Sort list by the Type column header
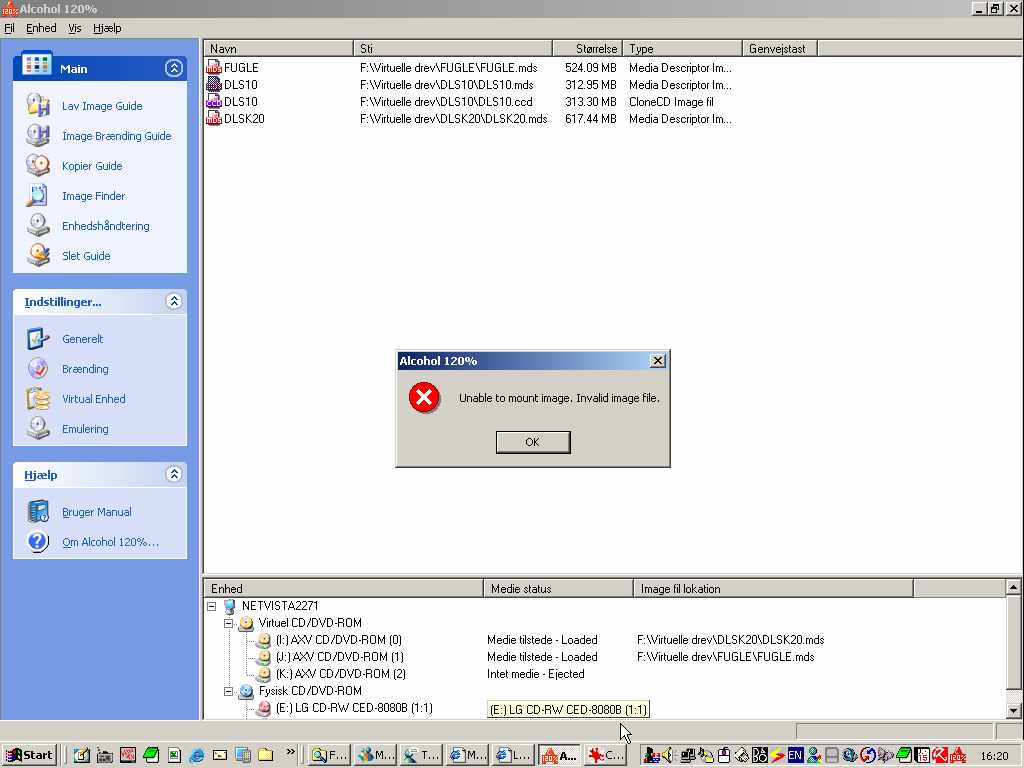 coord(682,48)
